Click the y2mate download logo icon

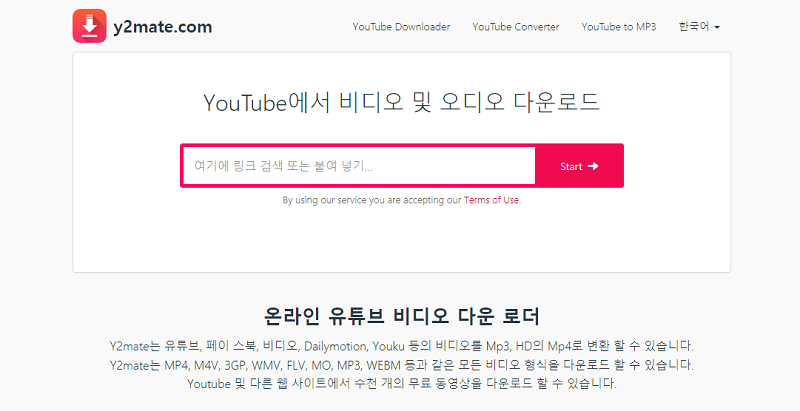point(89,26)
